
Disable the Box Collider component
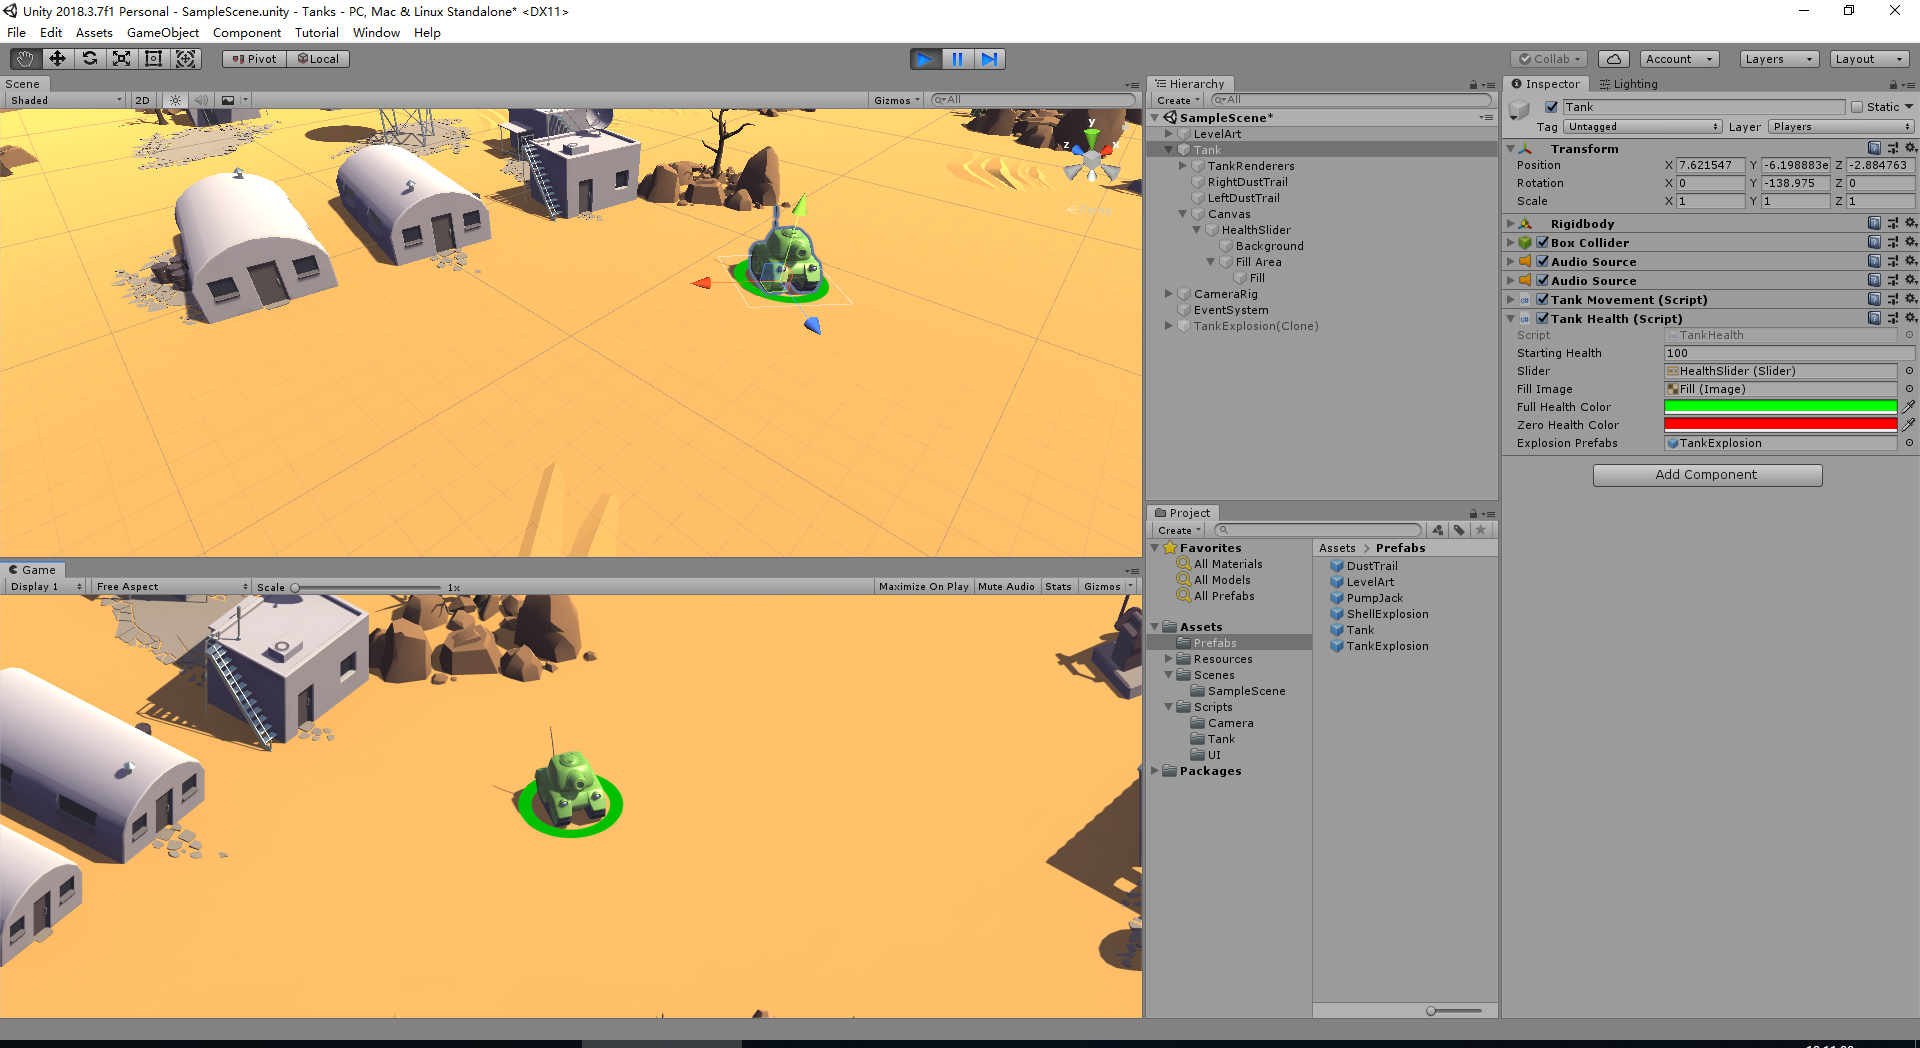(1541, 242)
